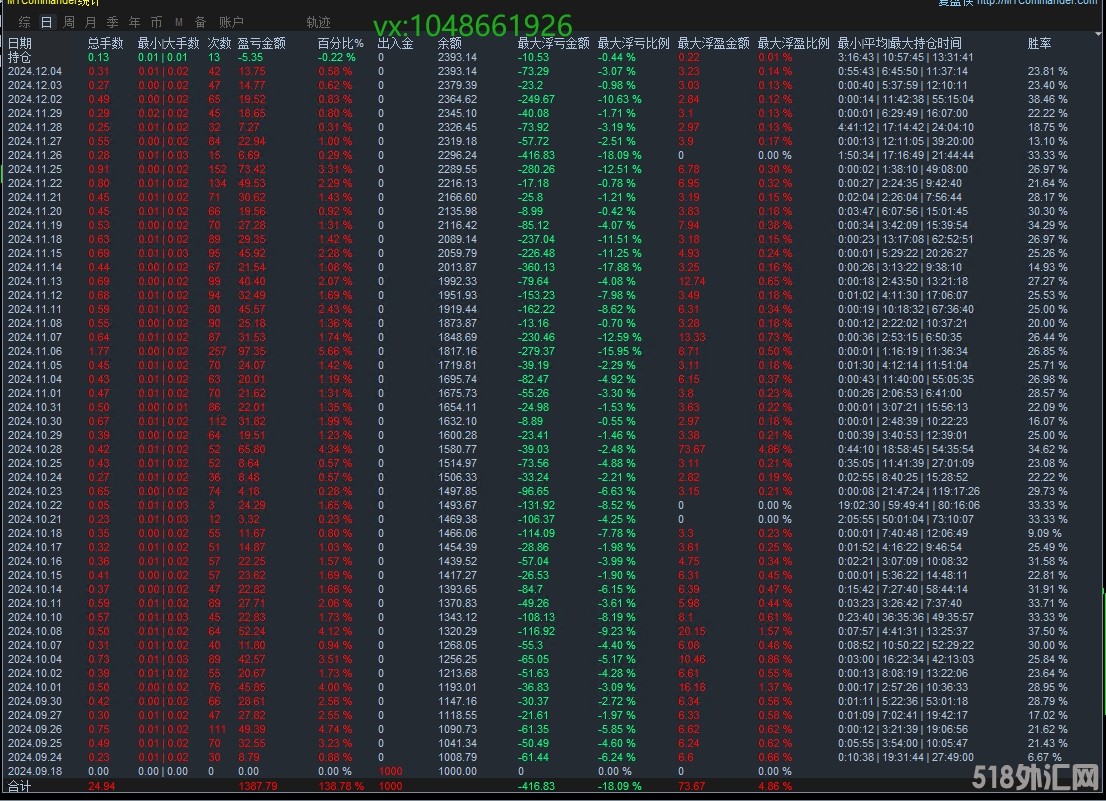This screenshot has width=1106, height=801.
Task: Sort by the 胜率 column header
Action: click(1040, 44)
